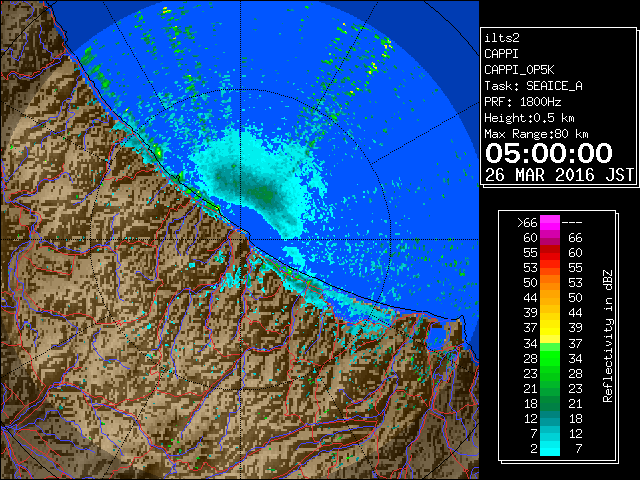
Task: Click the "Height:0.5 km" line
Action: 529,118
